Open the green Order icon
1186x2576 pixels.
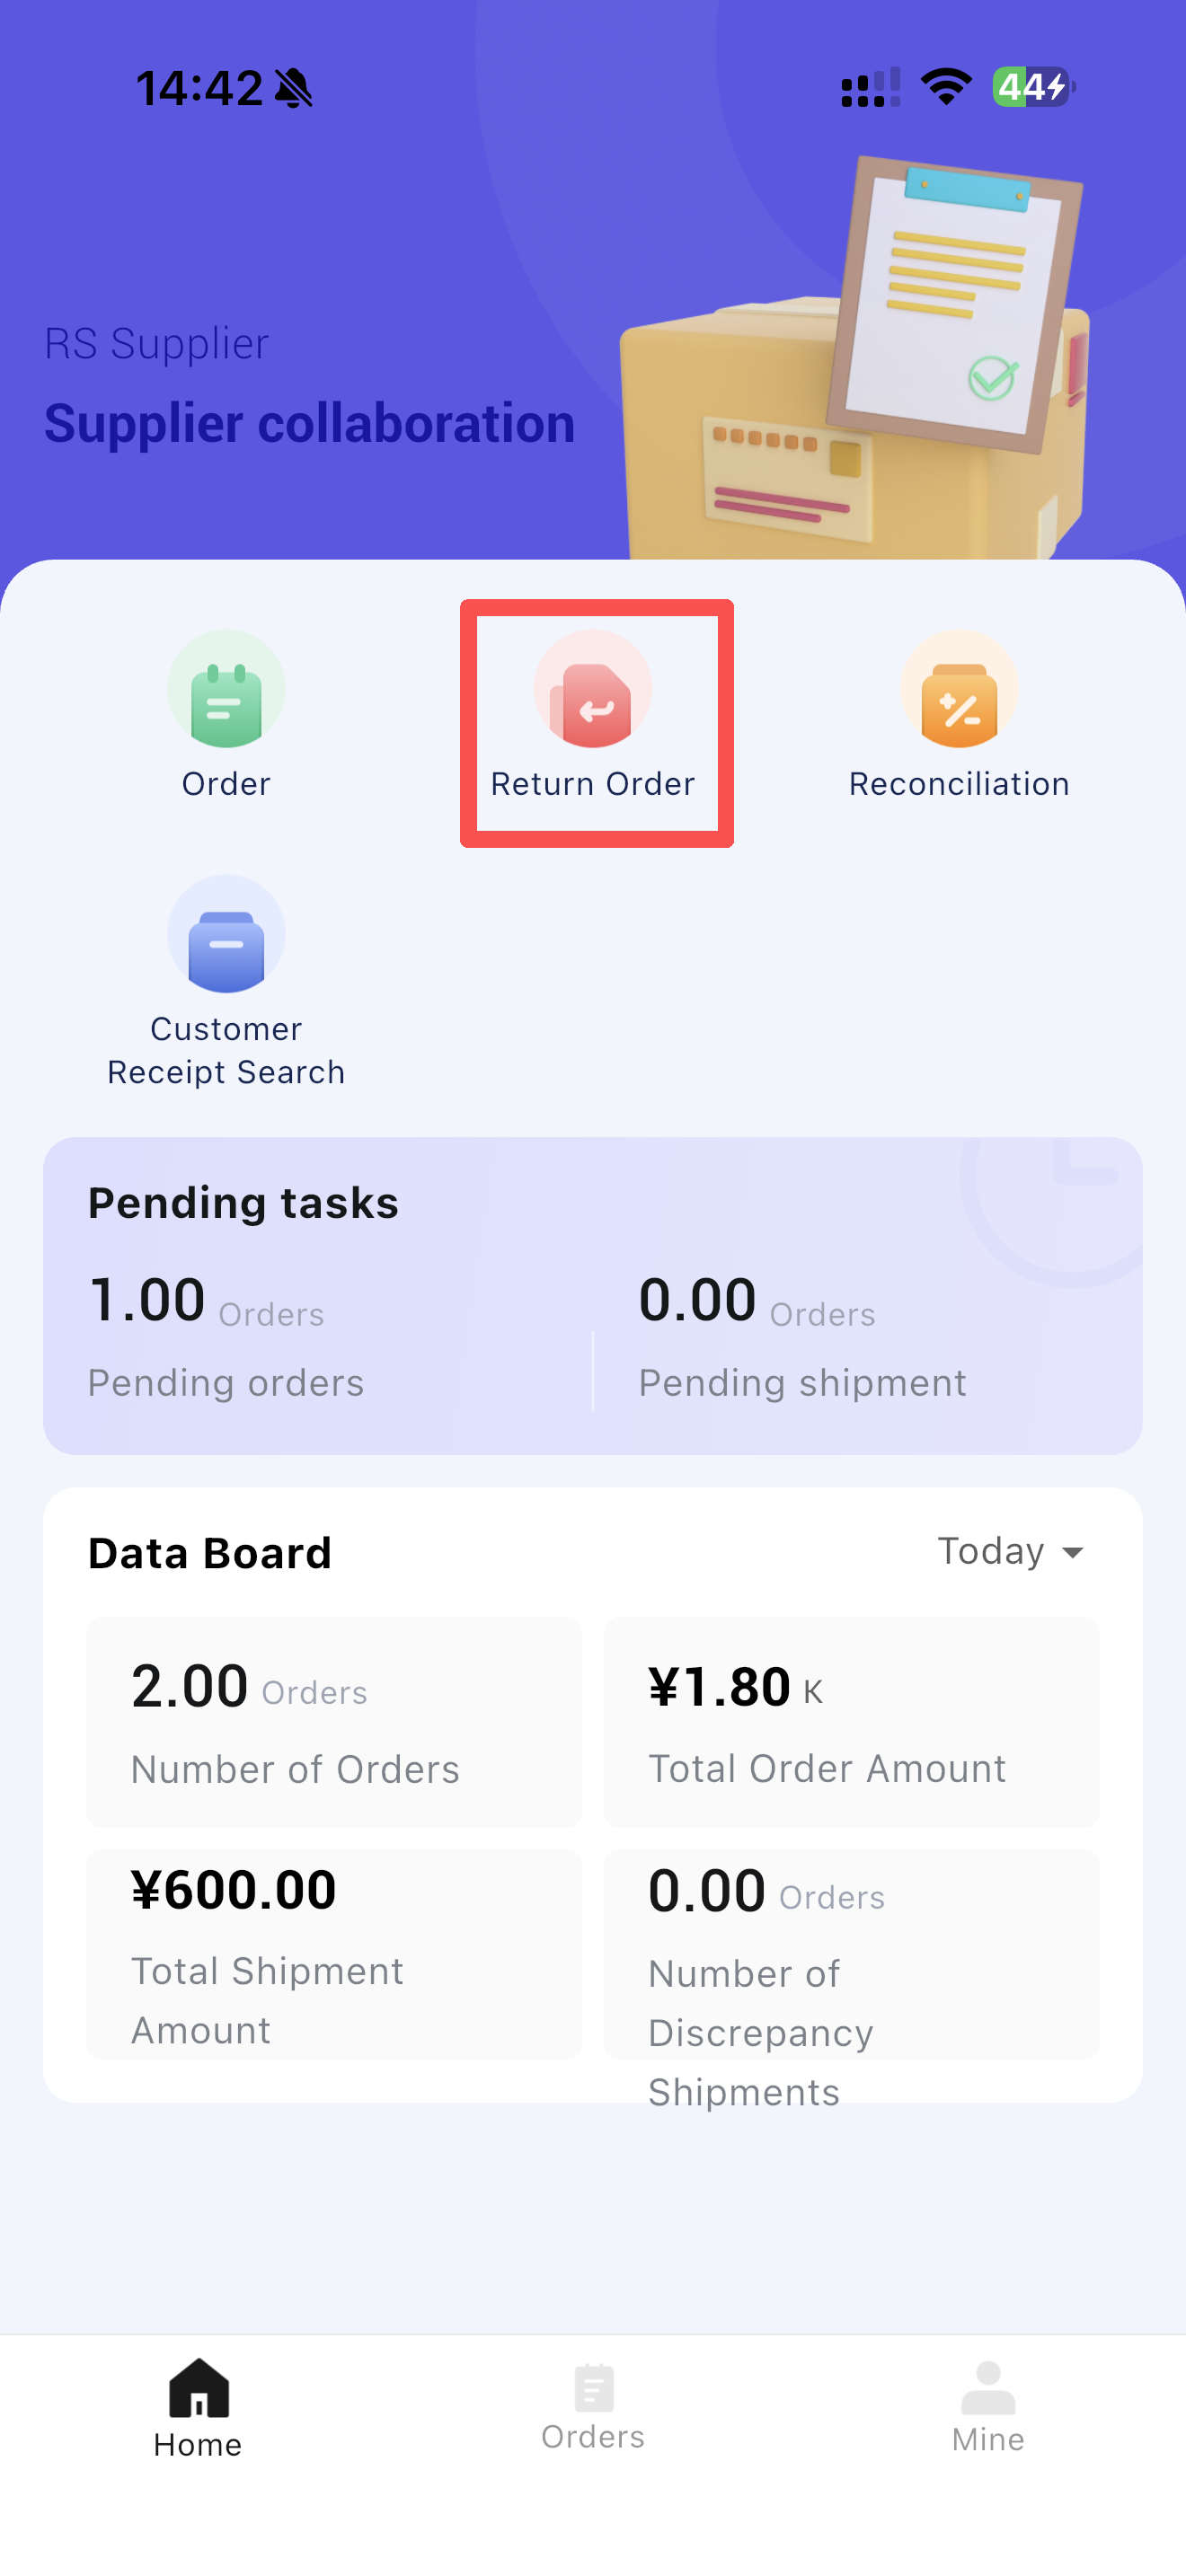(226, 690)
